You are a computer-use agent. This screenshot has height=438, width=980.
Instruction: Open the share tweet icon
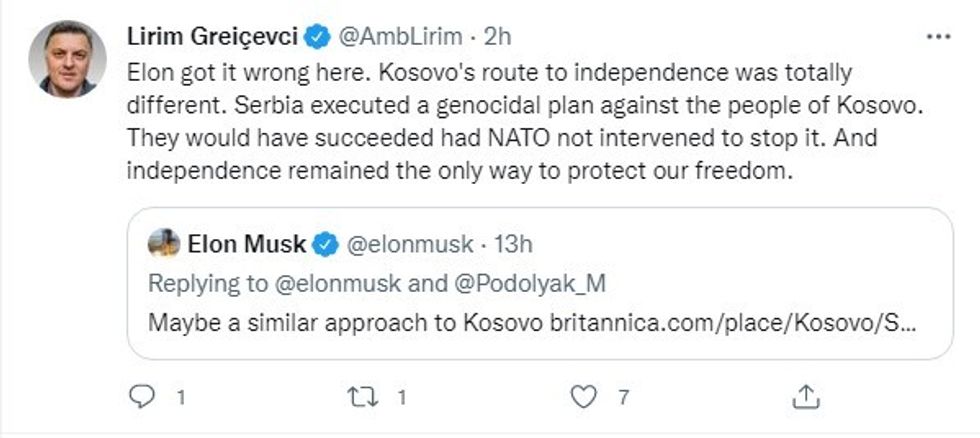[x=804, y=397]
